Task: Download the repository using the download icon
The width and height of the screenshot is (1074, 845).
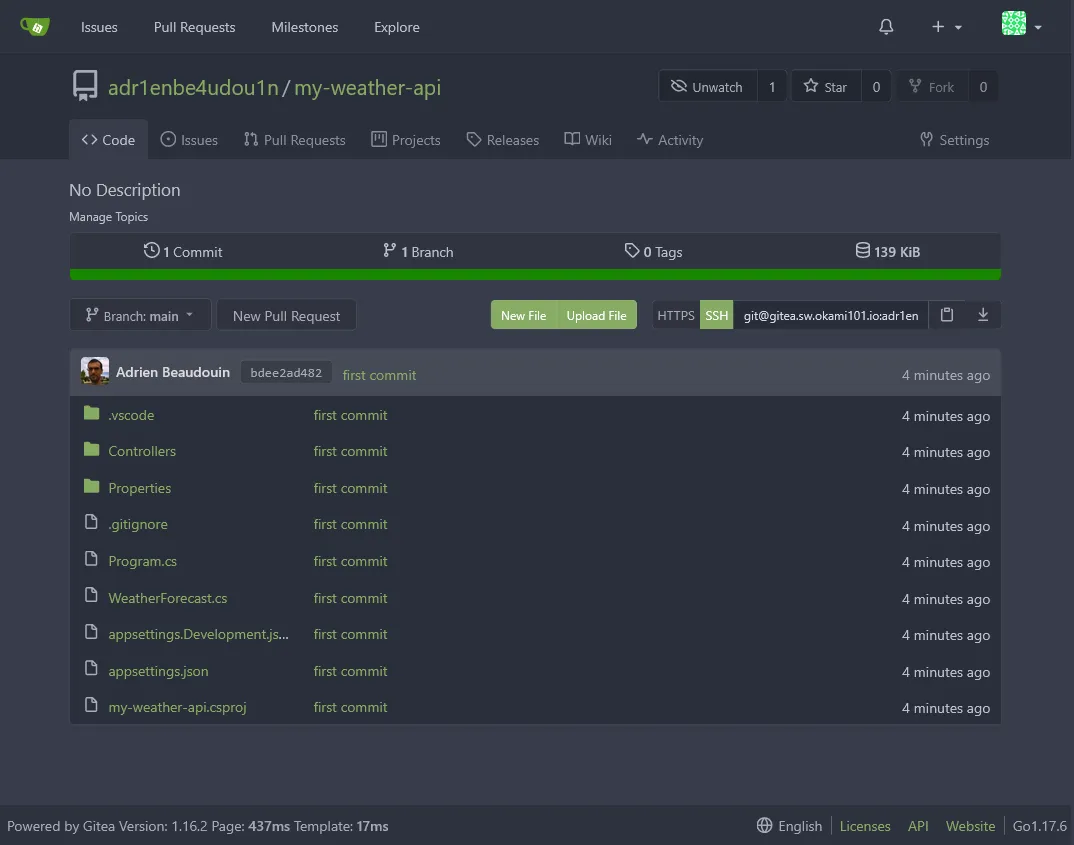Action: [x=982, y=314]
